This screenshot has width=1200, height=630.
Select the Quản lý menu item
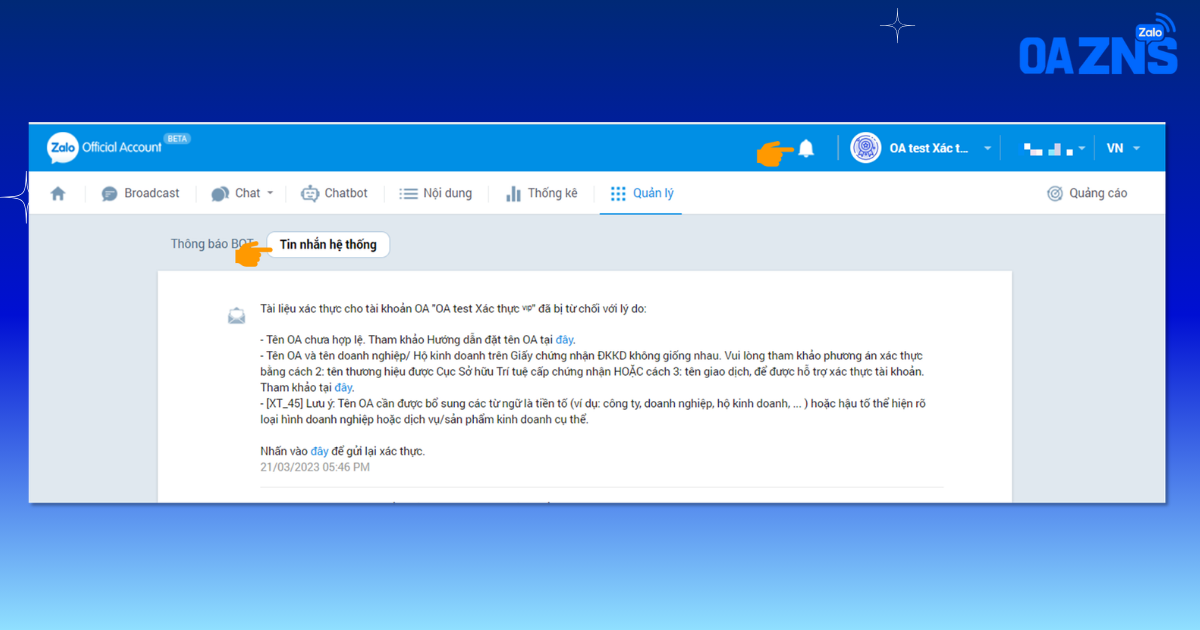[x=642, y=194]
